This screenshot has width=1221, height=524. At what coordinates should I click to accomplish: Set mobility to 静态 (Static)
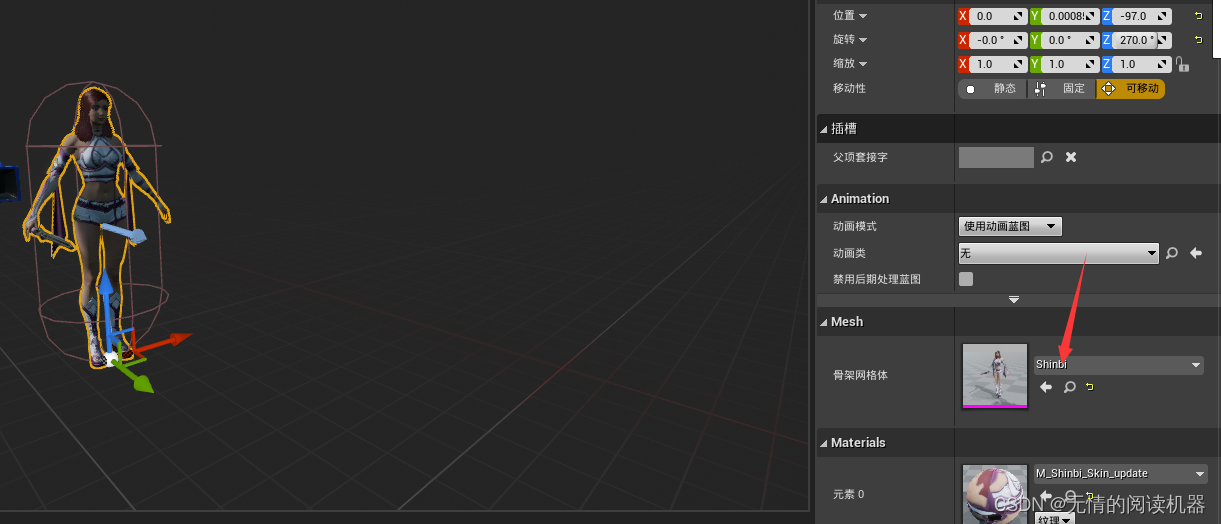pyautogui.click(x=993, y=89)
